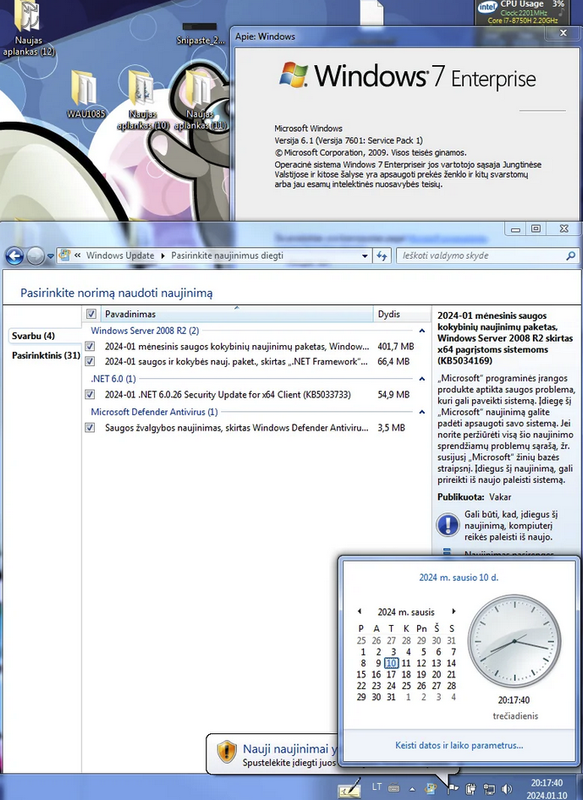Image resolution: width=583 pixels, height=800 pixels.
Task: Click next month arrow in calendar
Action: tap(453, 611)
